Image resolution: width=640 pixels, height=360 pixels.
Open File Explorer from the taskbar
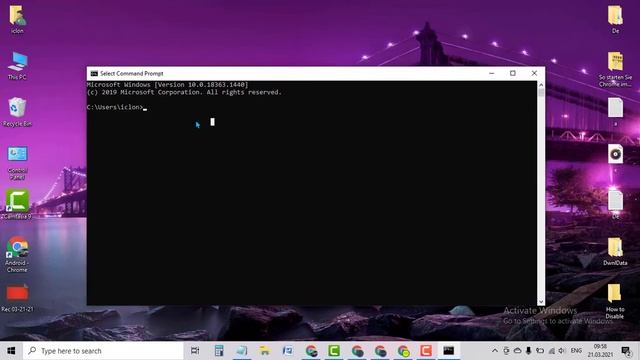(264, 351)
